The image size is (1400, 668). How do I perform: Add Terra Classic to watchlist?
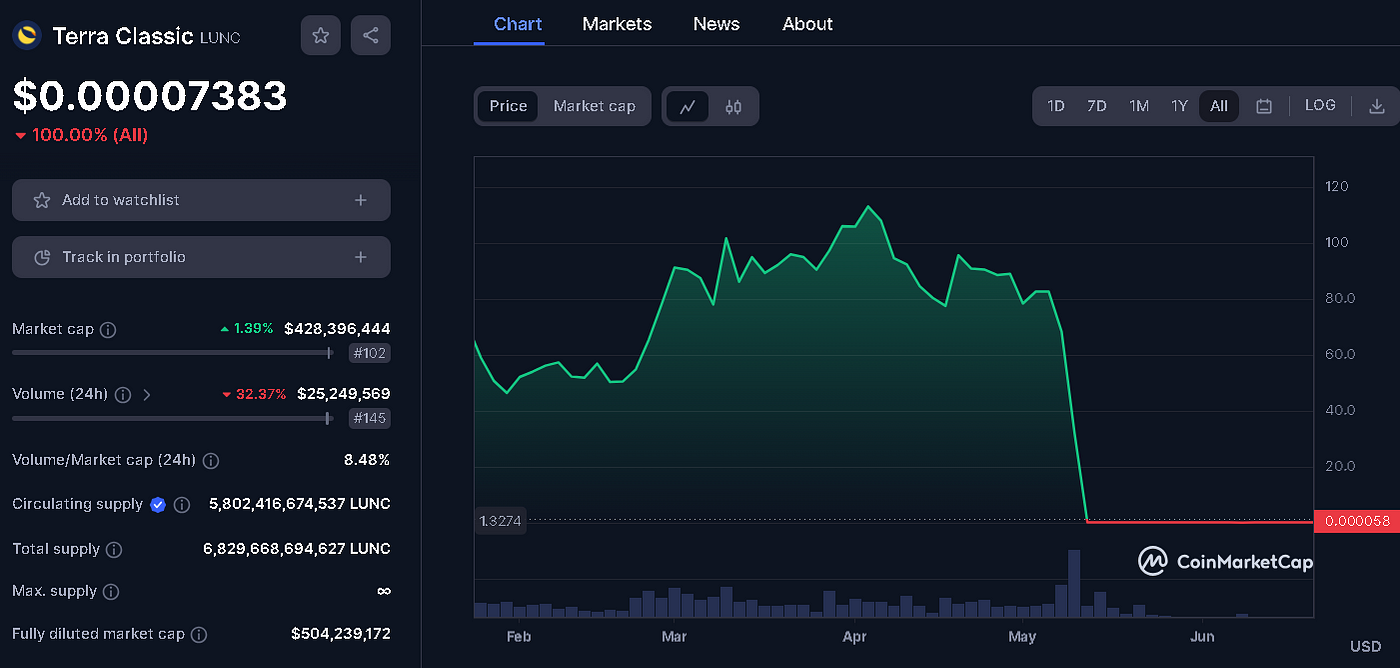pyautogui.click(x=201, y=200)
